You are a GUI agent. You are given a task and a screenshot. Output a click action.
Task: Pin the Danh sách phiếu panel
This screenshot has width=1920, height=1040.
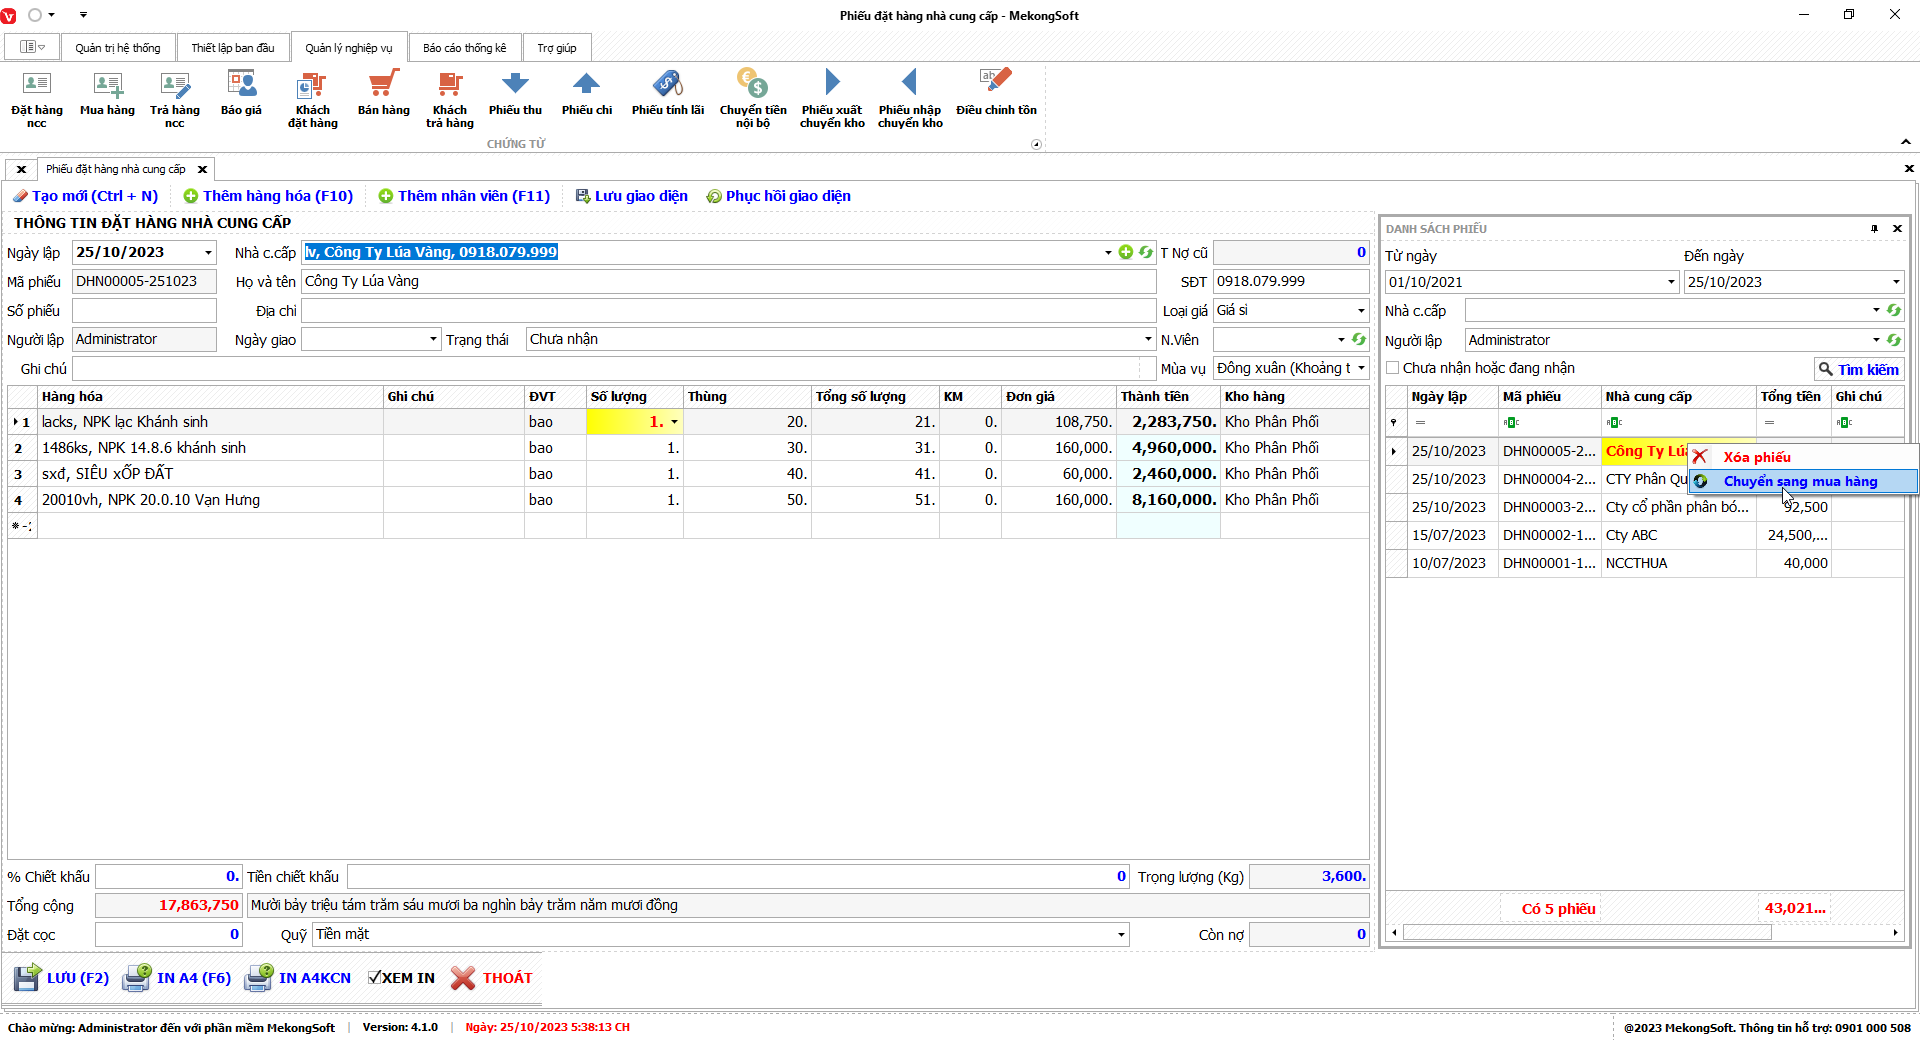(x=1874, y=229)
